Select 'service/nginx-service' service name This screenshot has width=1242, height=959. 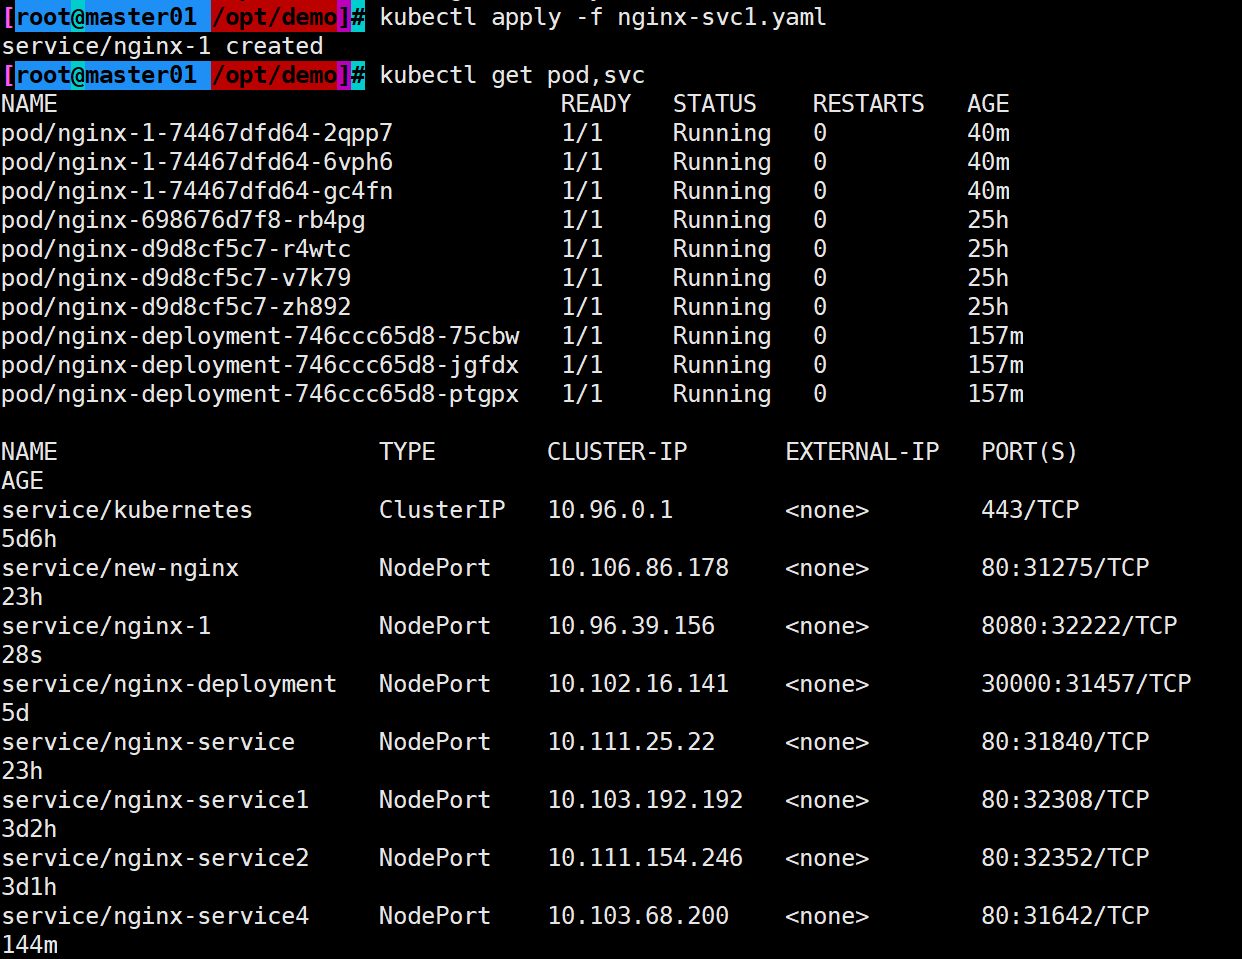click(148, 742)
